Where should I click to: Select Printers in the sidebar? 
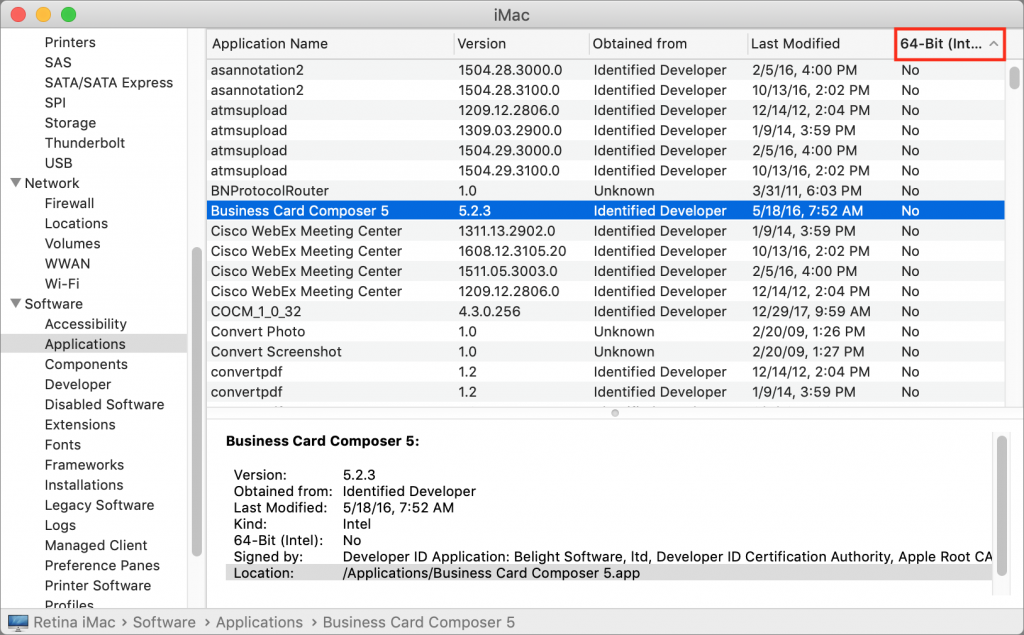(x=70, y=42)
